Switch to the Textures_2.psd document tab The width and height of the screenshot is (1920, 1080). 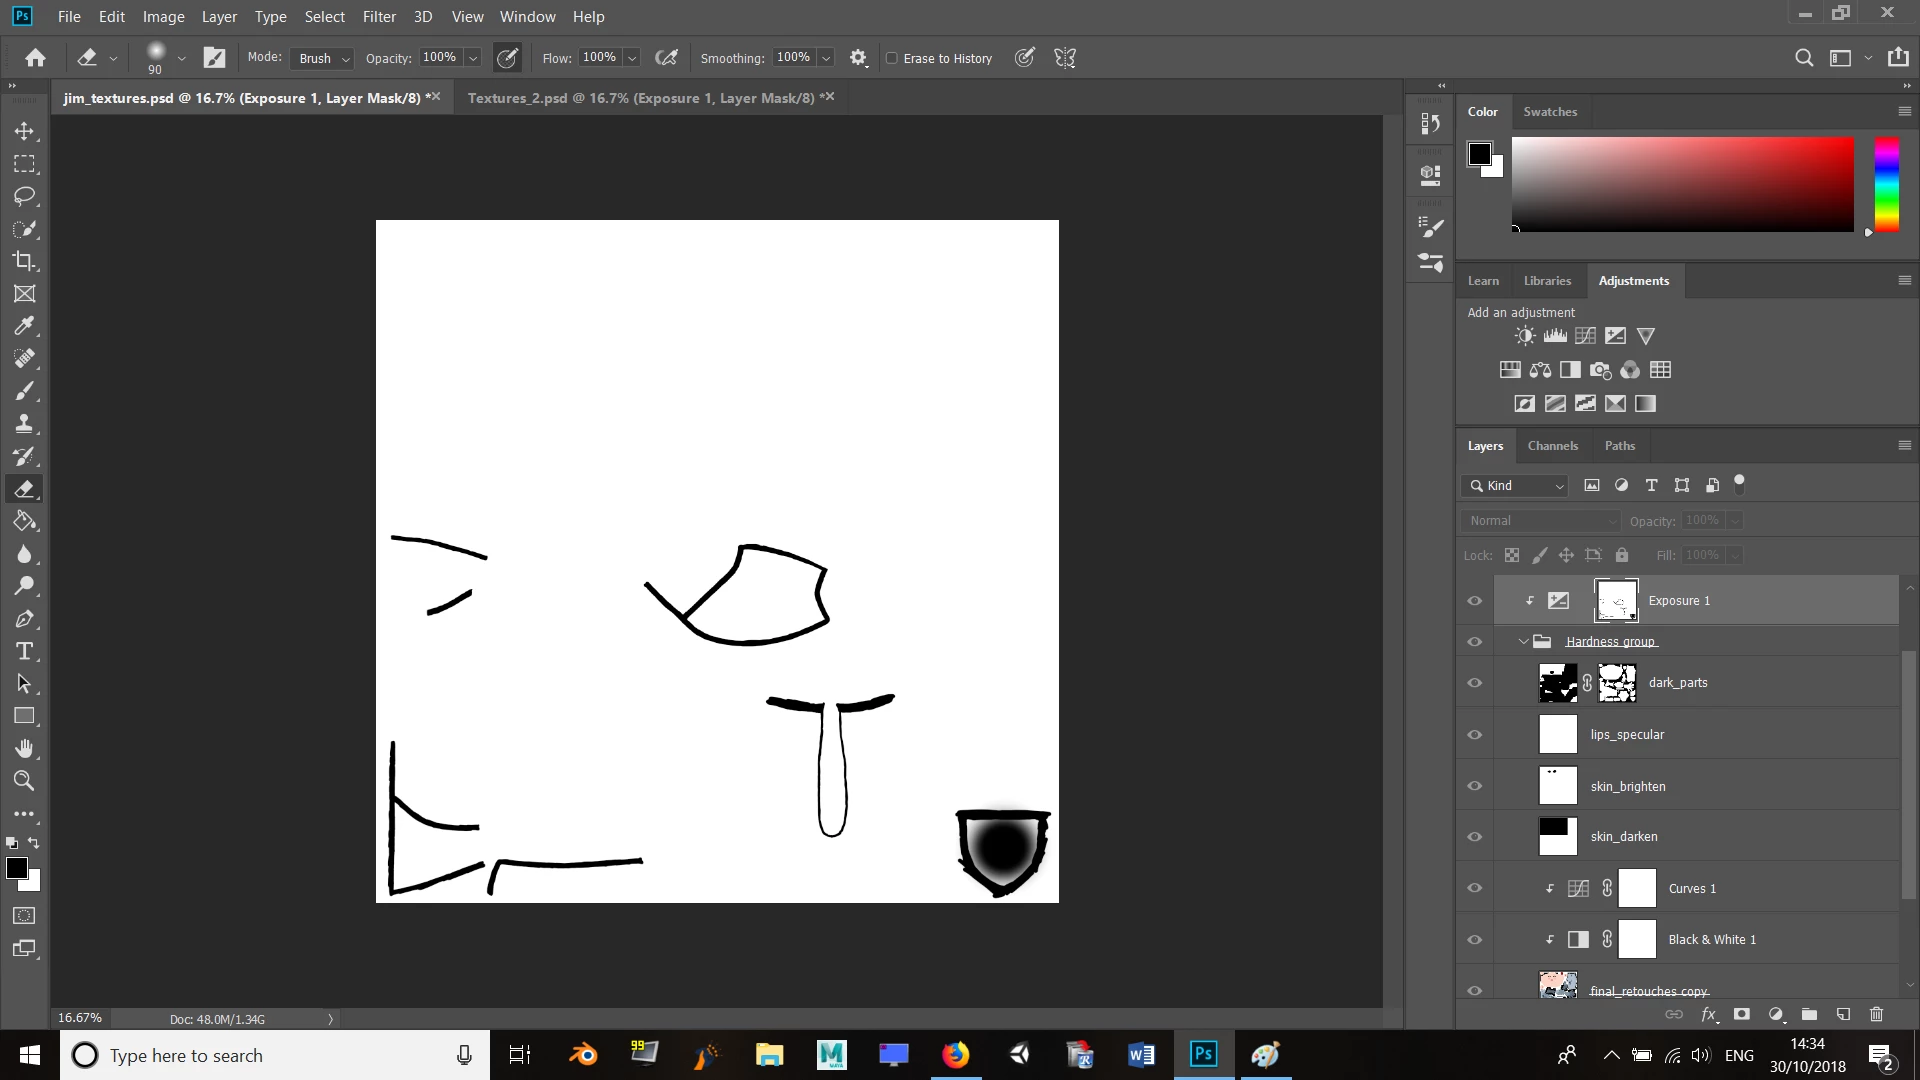pyautogui.click(x=640, y=98)
